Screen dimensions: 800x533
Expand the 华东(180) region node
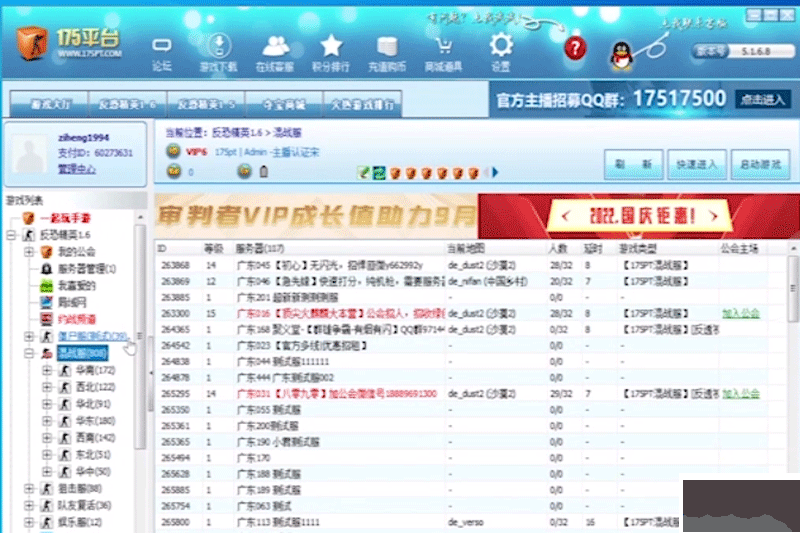tap(47, 421)
